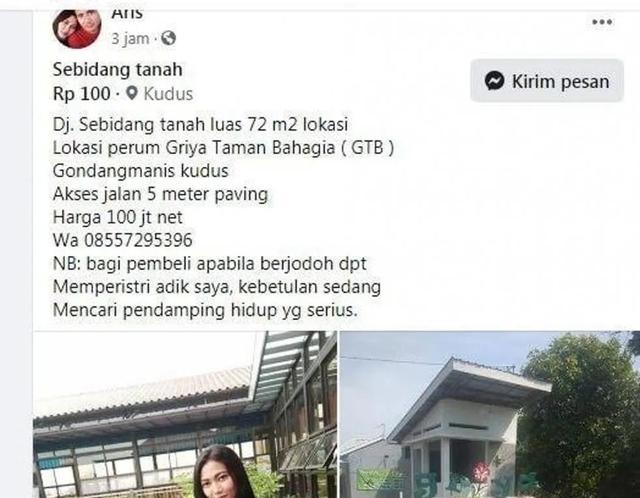The width and height of the screenshot is (640, 498).
Task: Open the poster's profile name link
Action: pyautogui.click(x=127, y=13)
